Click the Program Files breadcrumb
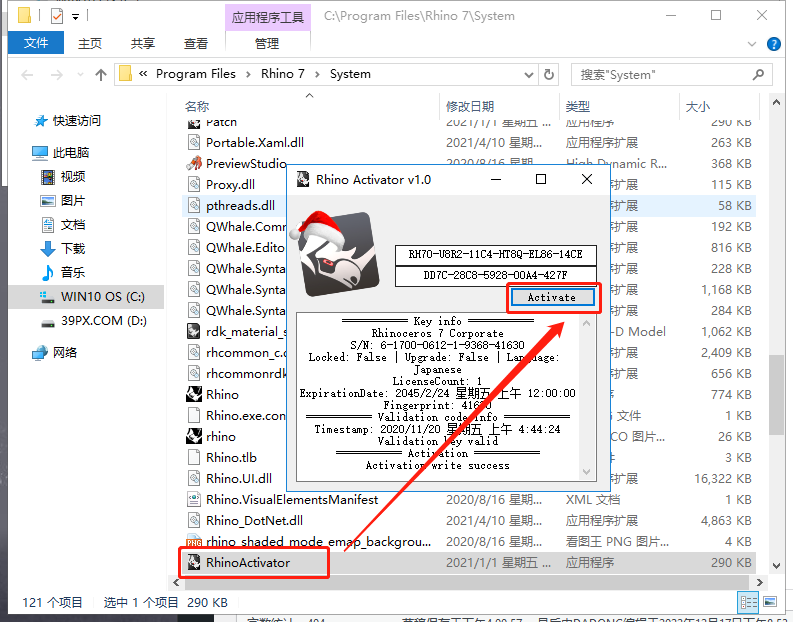Image resolution: width=793 pixels, height=622 pixels. tap(196, 74)
